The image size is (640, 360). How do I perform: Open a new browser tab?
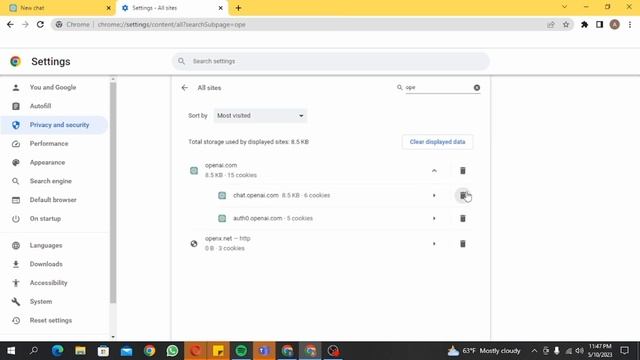(x=238, y=8)
